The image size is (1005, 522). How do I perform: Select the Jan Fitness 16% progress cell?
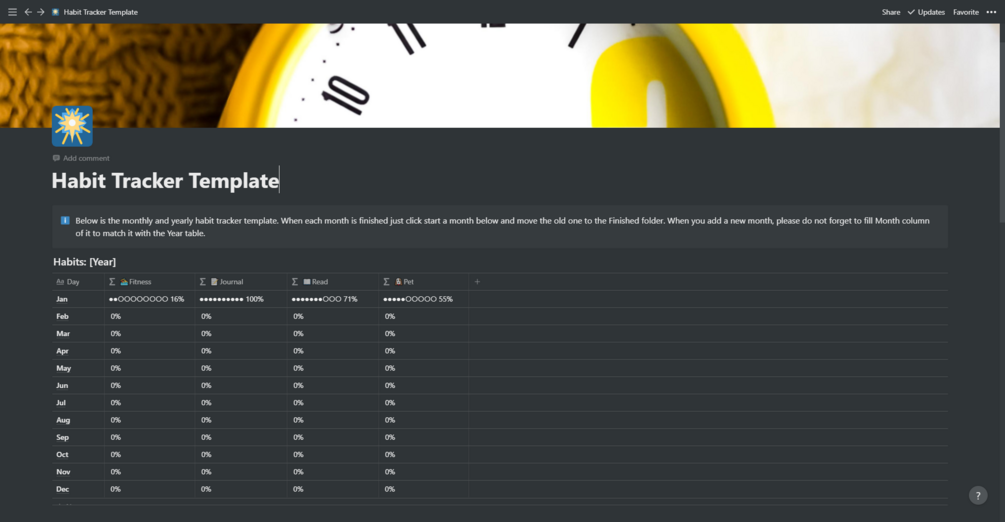pyautogui.click(x=149, y=299)
